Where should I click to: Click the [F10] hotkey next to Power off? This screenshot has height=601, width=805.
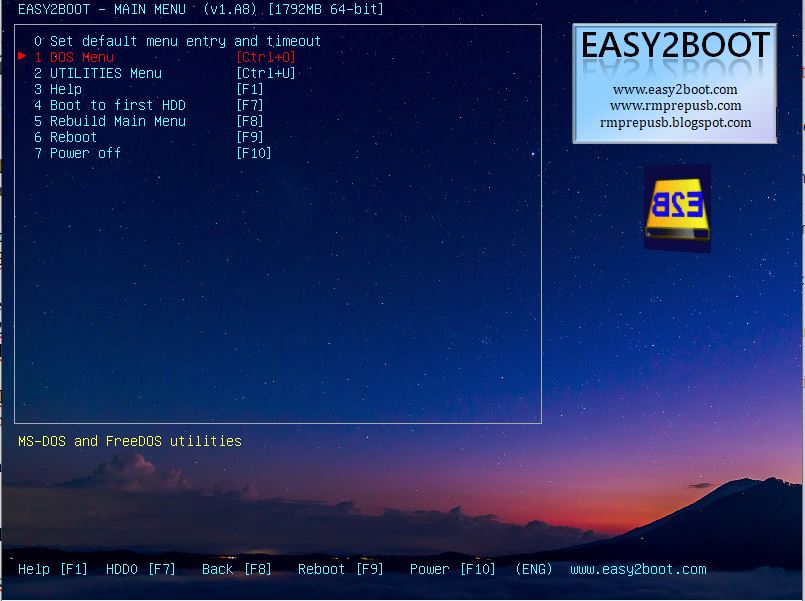[254, 153]
